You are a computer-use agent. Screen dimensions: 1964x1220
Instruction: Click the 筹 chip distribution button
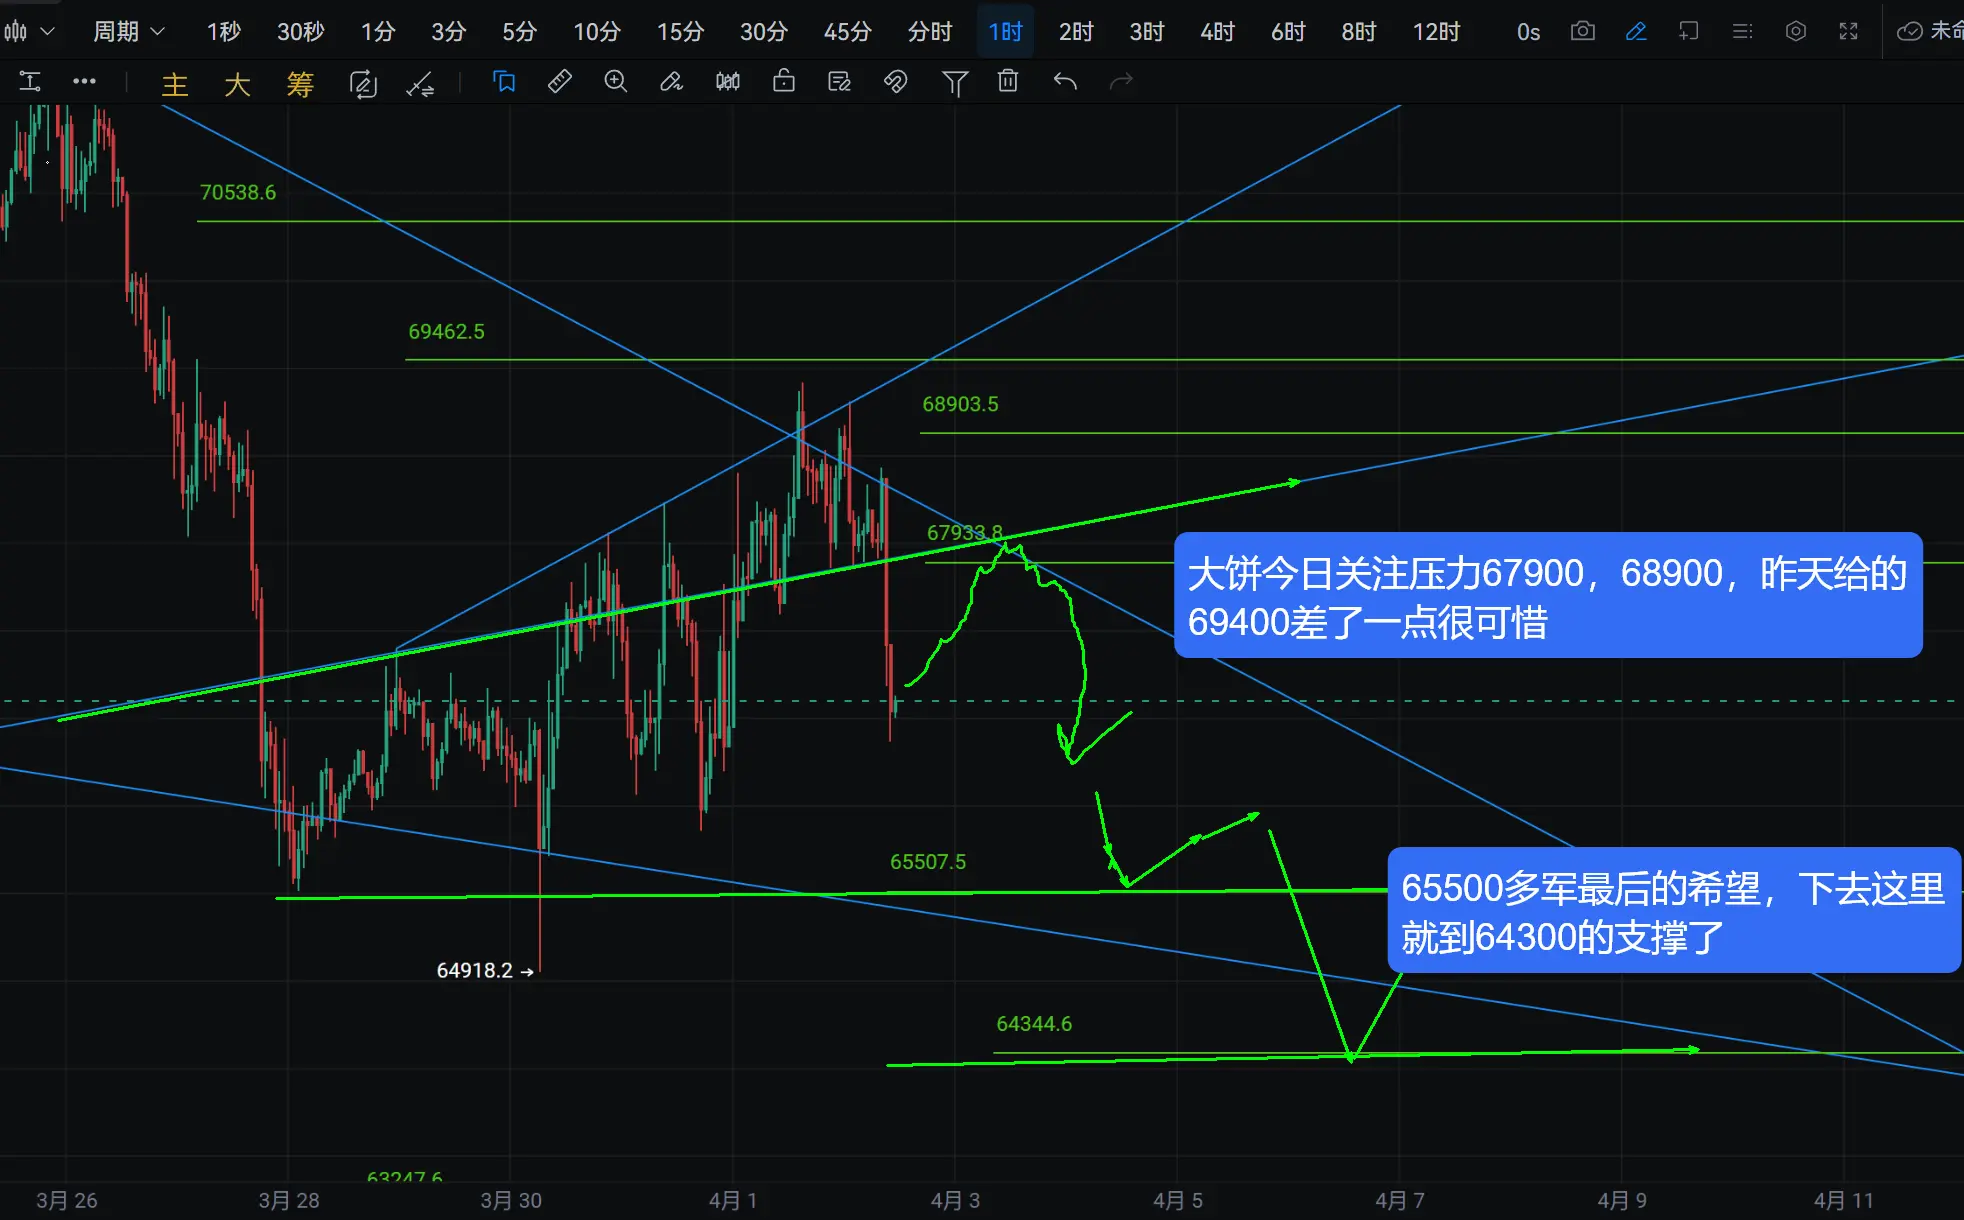click(300, 84)
